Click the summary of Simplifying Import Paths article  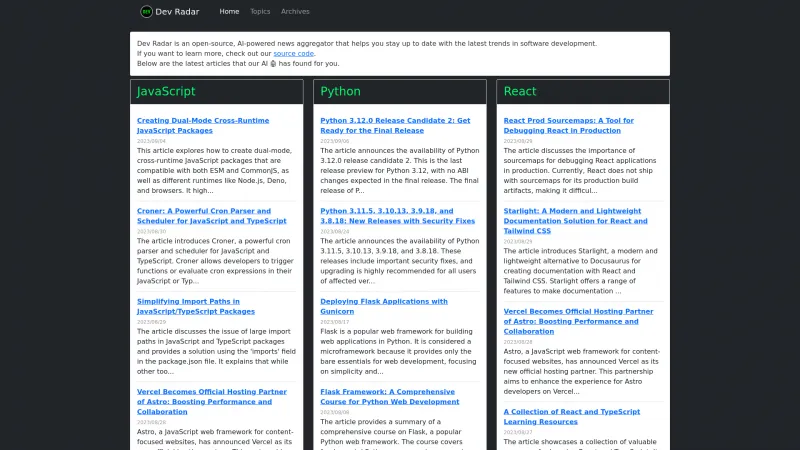tap(216, 352)
